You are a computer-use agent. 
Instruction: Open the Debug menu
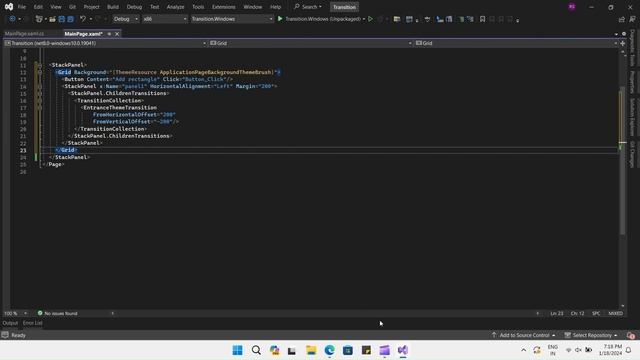click(134, 7)
